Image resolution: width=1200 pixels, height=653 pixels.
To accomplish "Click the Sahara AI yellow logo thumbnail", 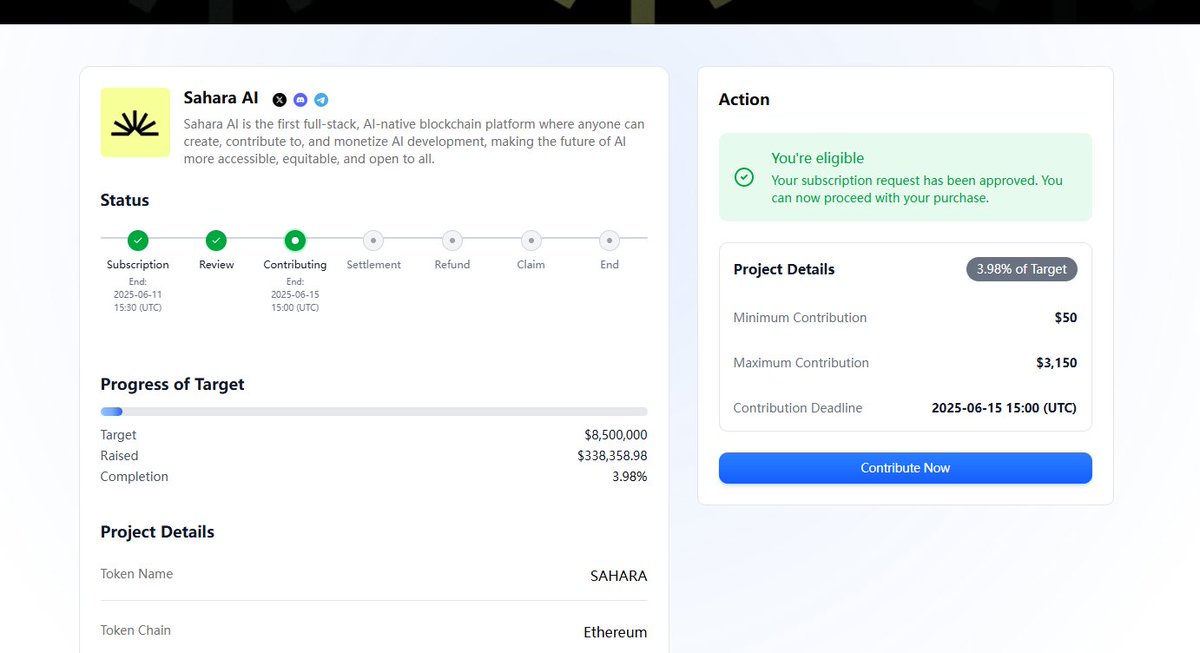I will point(135,122).
